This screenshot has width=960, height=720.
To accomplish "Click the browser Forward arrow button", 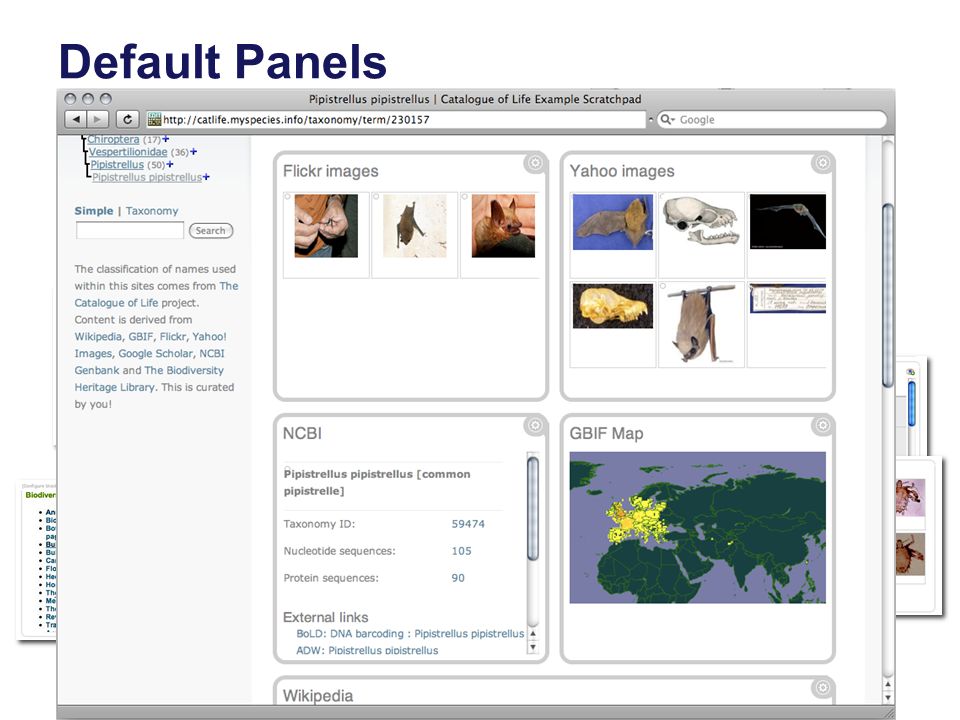I will click(97, 119).
